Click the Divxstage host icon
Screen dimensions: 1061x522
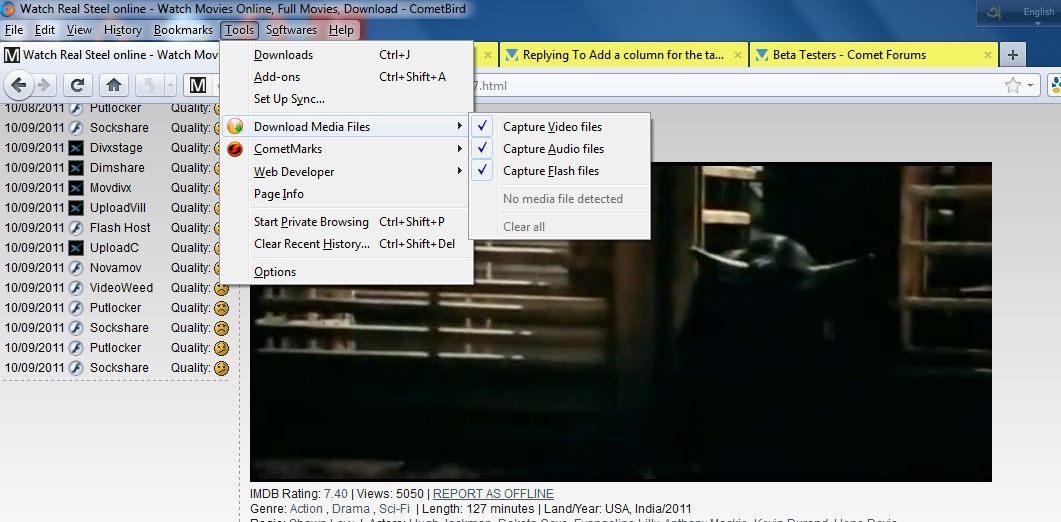76,148
